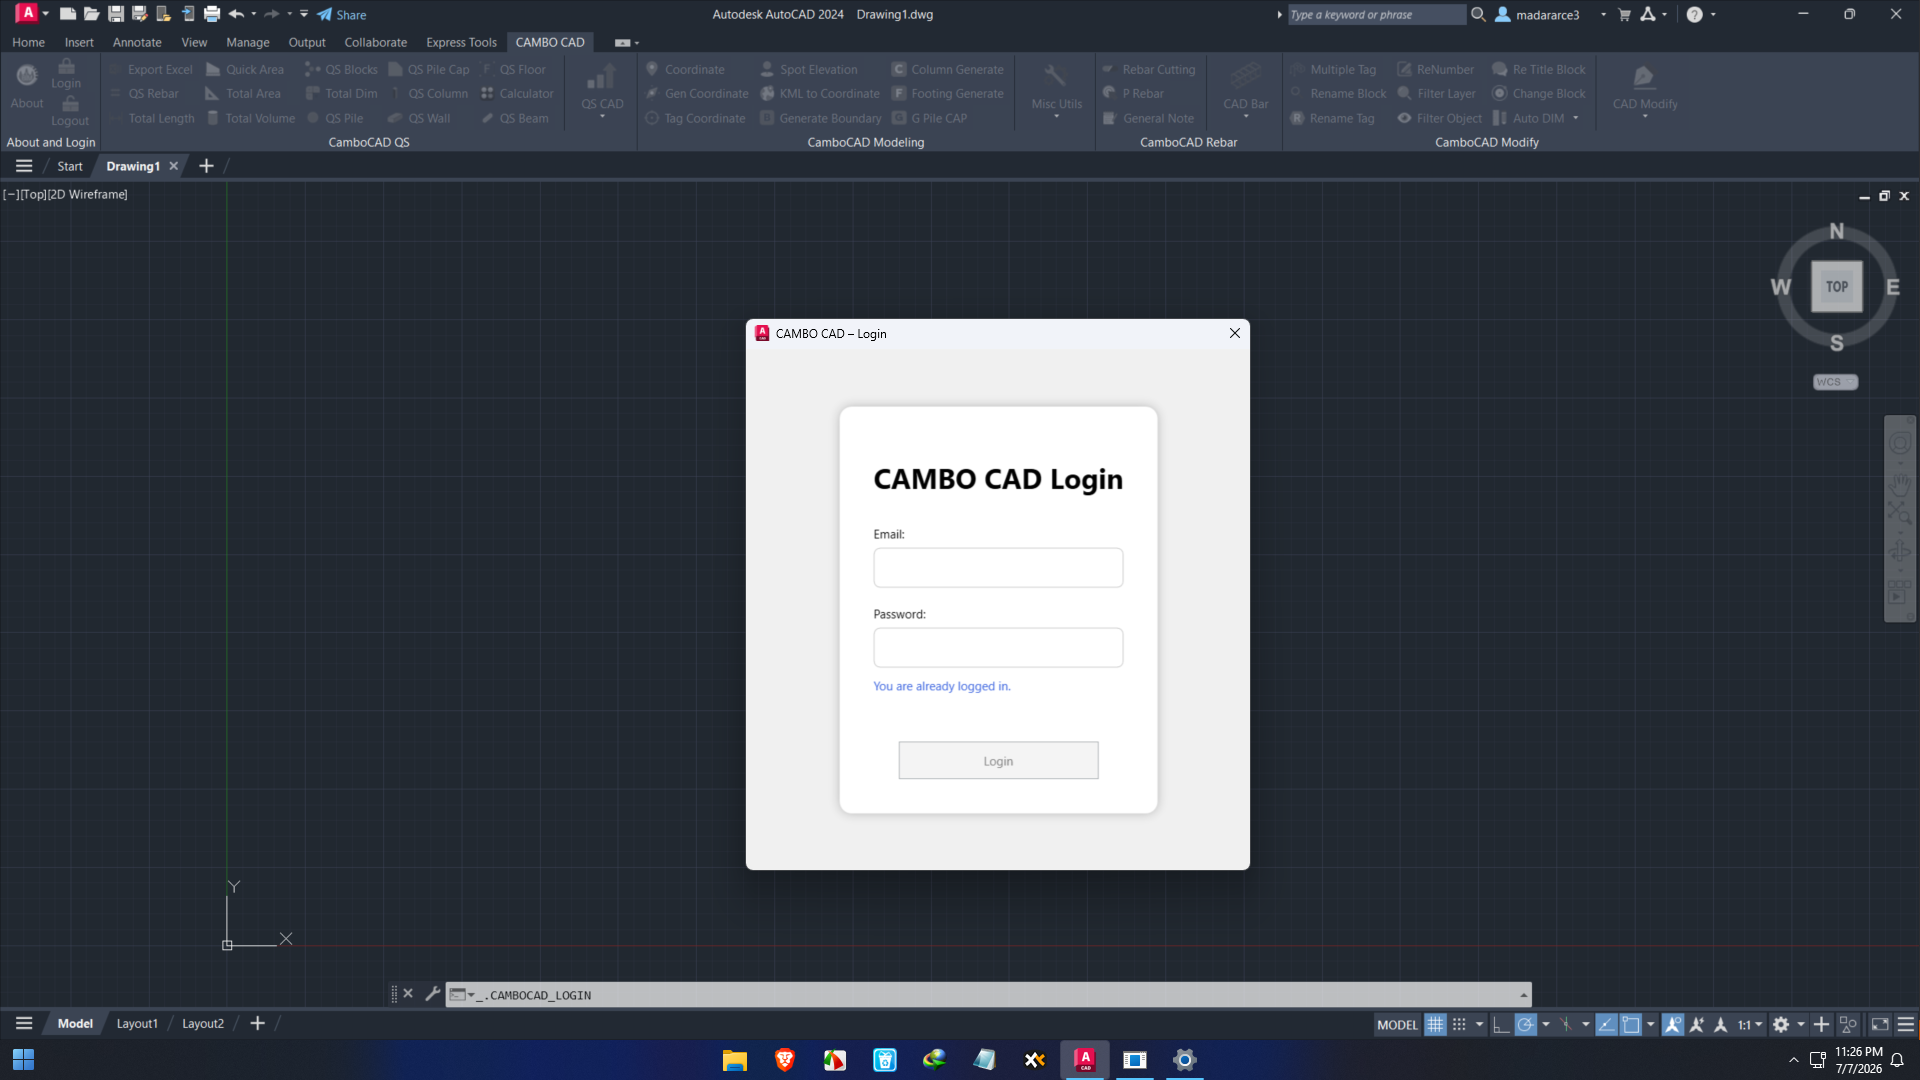This screenshot has height=1080, width=1920.
Task: Click the New drawing icon in Quick Access toolbar
Action: tap(68, 14)
